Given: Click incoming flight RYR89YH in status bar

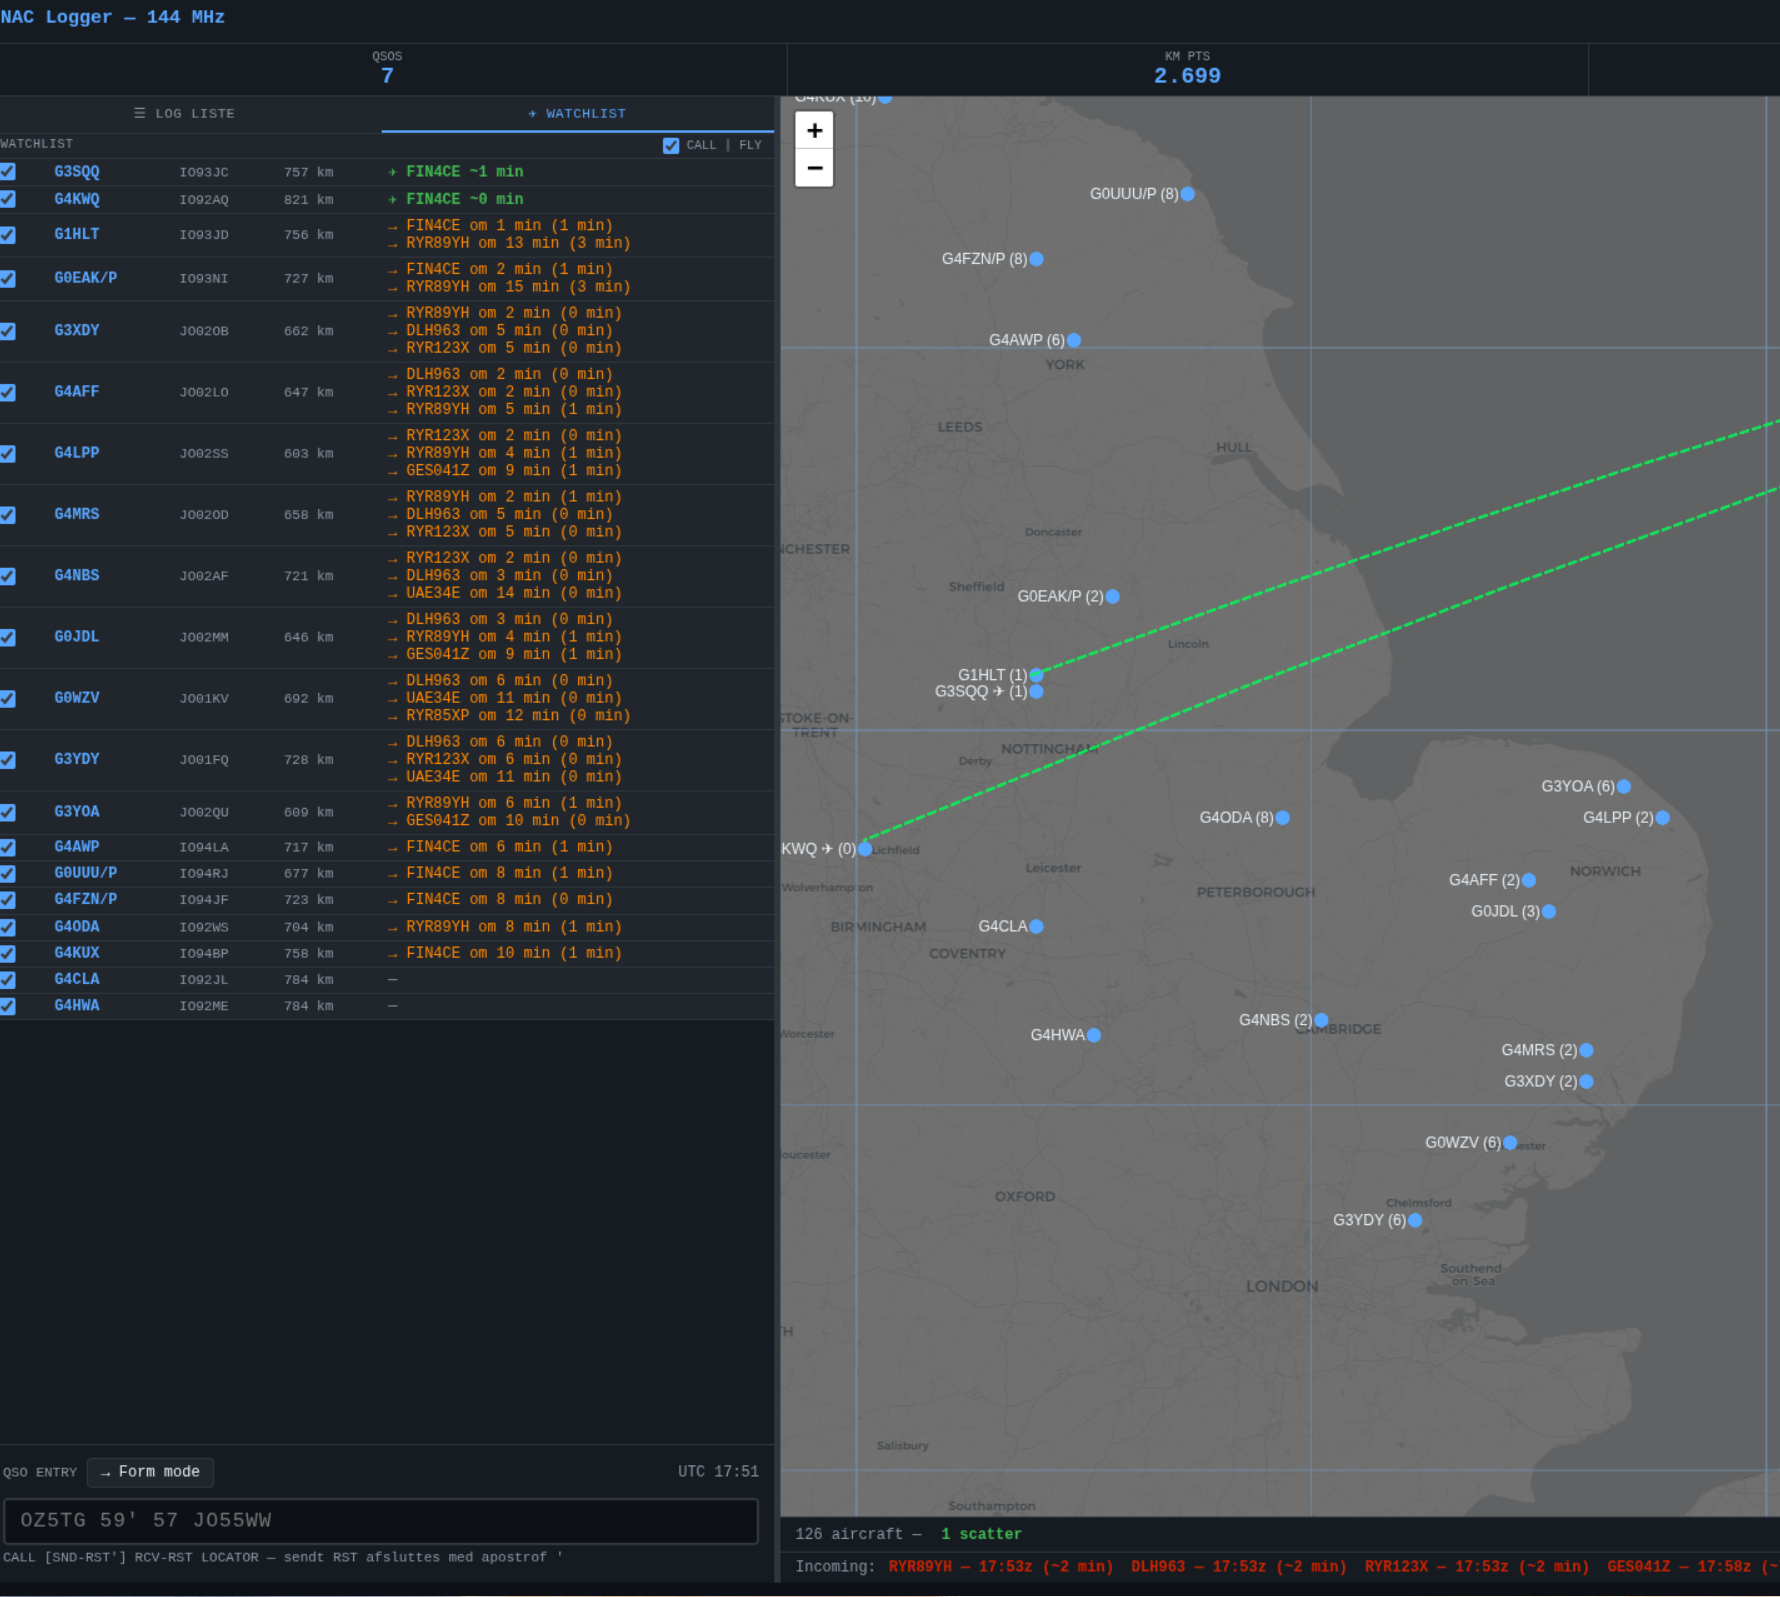Looking at the screenshot, I should click(x=1000, y=1566).
